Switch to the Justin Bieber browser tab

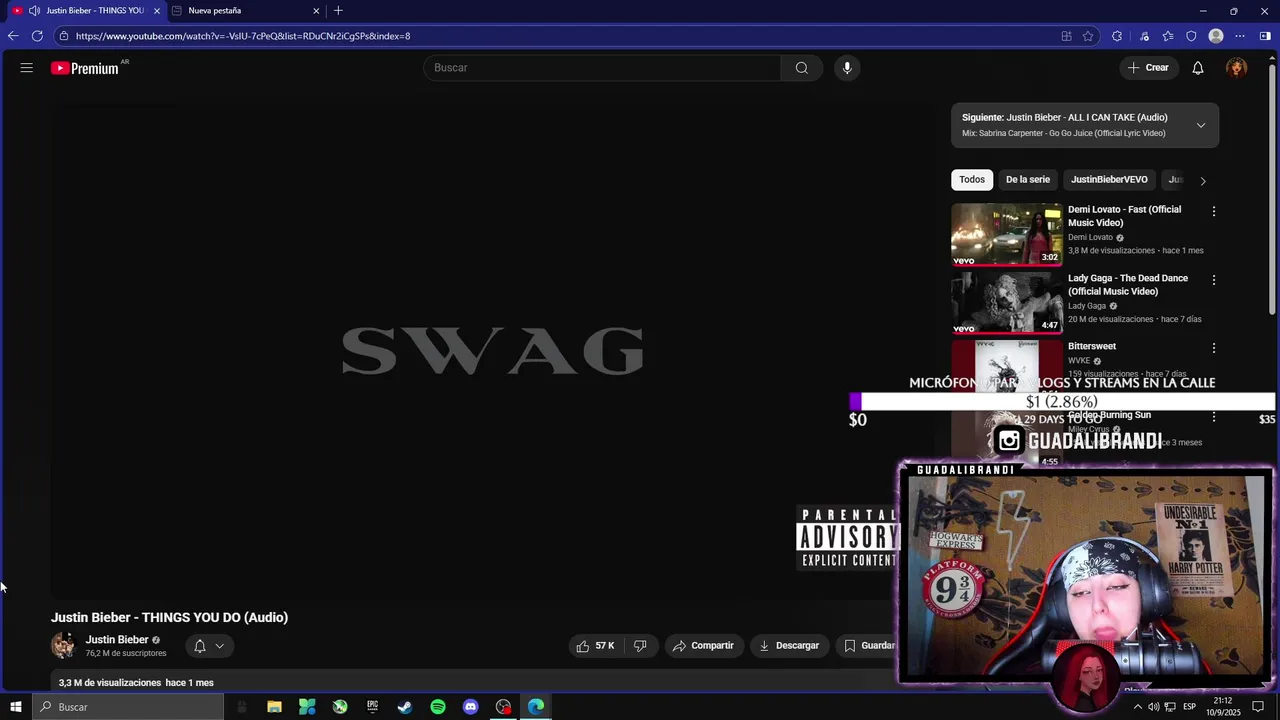click(85, 11)
